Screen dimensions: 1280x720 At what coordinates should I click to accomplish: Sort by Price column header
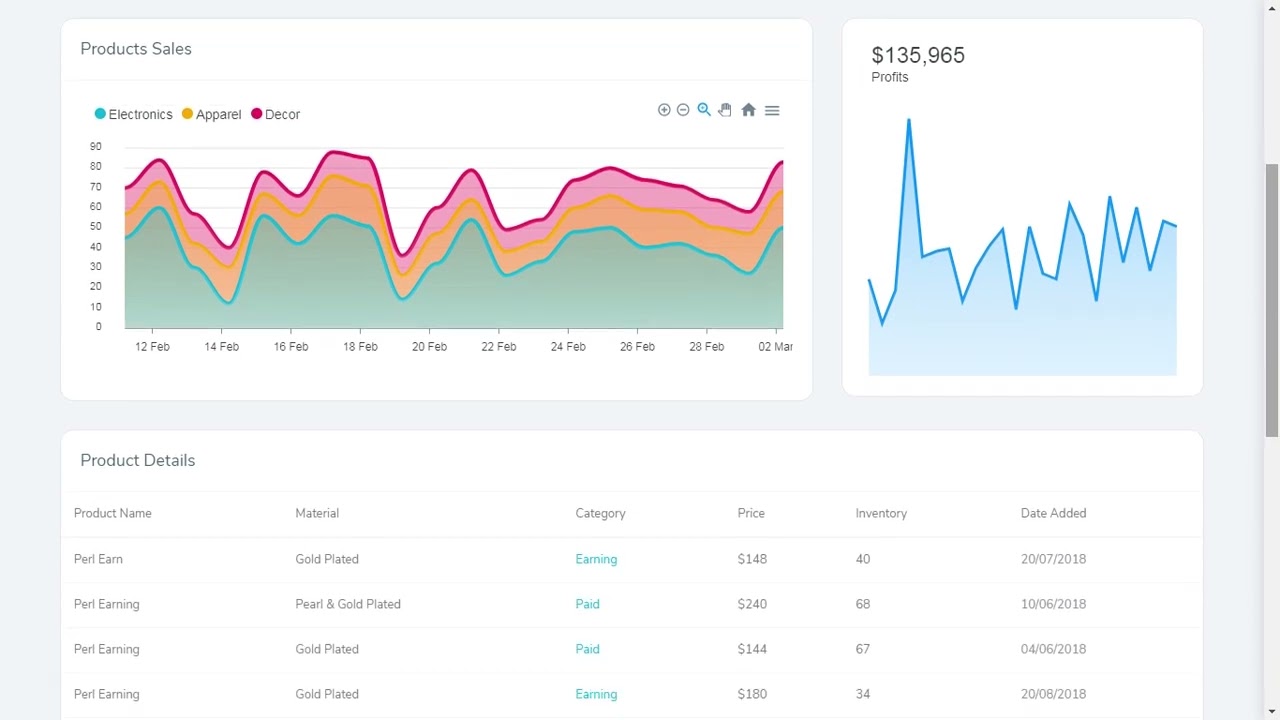[x=751, y=513]
